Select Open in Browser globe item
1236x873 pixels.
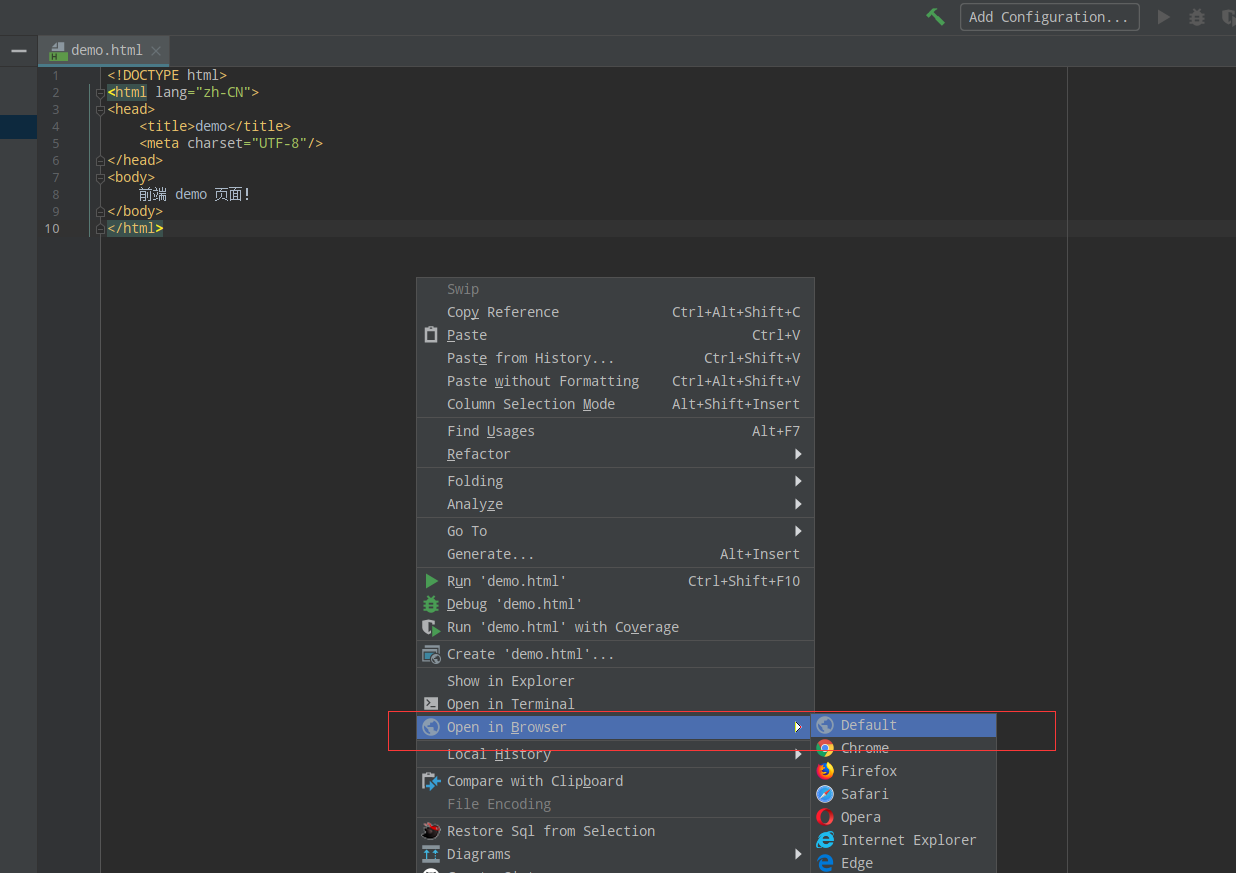tap(615, 727)
